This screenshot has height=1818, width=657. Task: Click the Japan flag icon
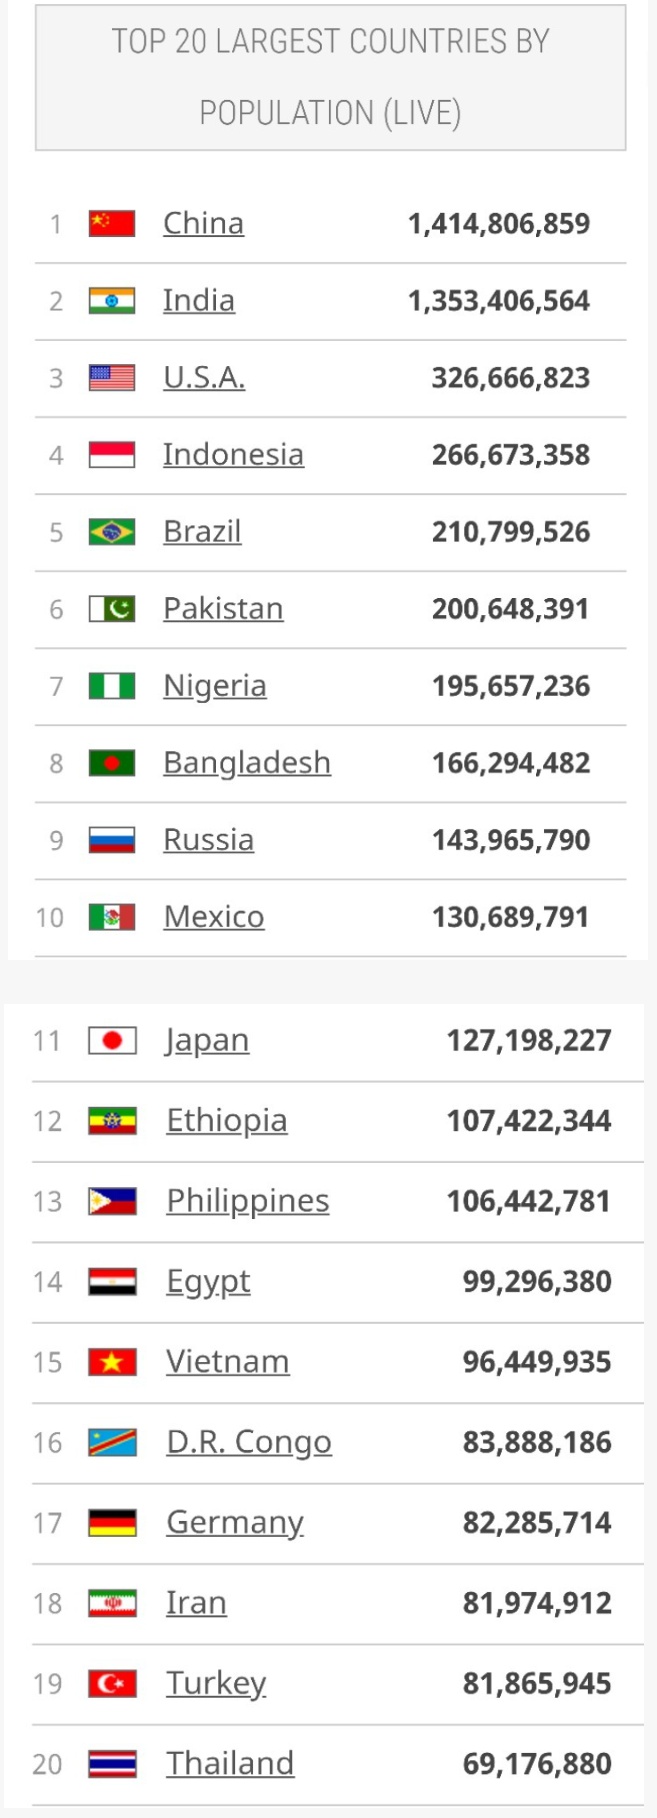click(x=112, y=1041)
